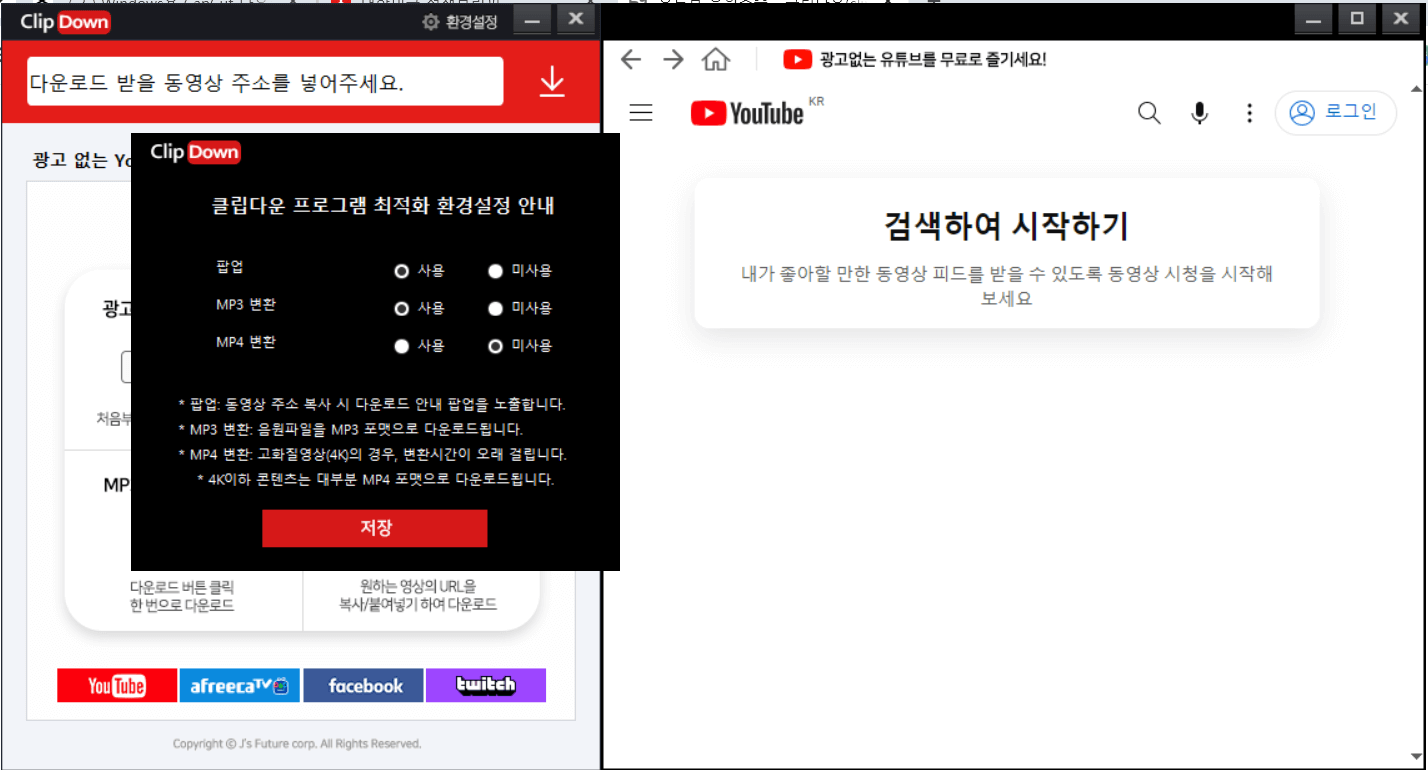Open the afreecaTV site shortcut tile
The height and width of the screenshot is (772, 1428).
click(x=240, y=685)
